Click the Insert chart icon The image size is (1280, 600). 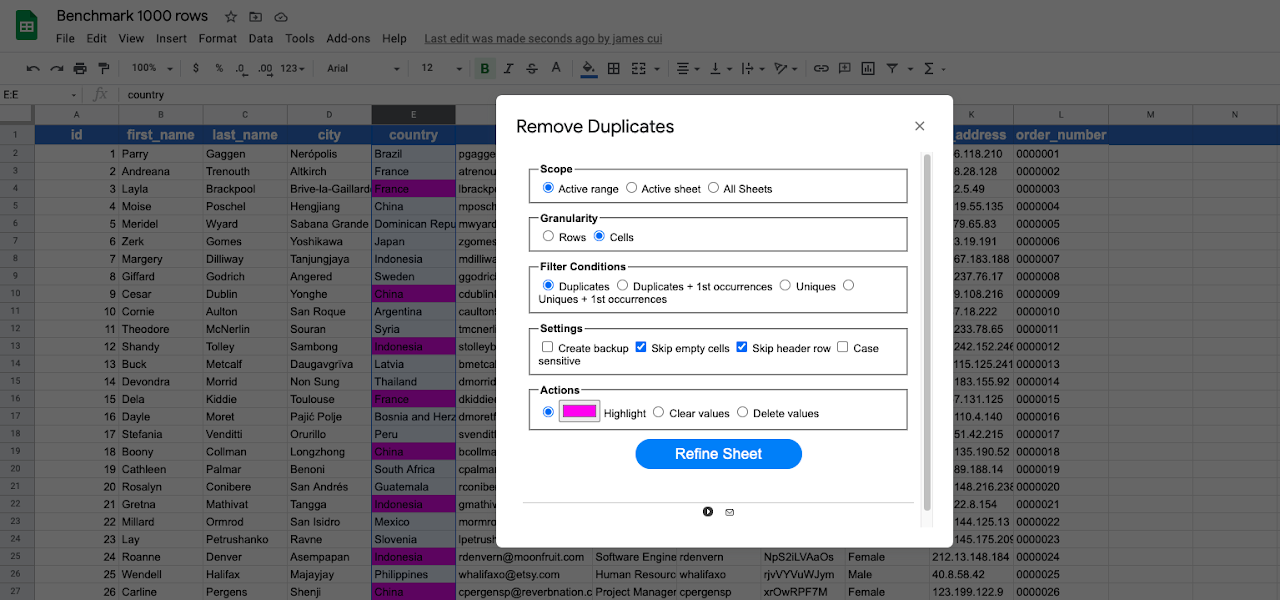click(x=868, y=68)
